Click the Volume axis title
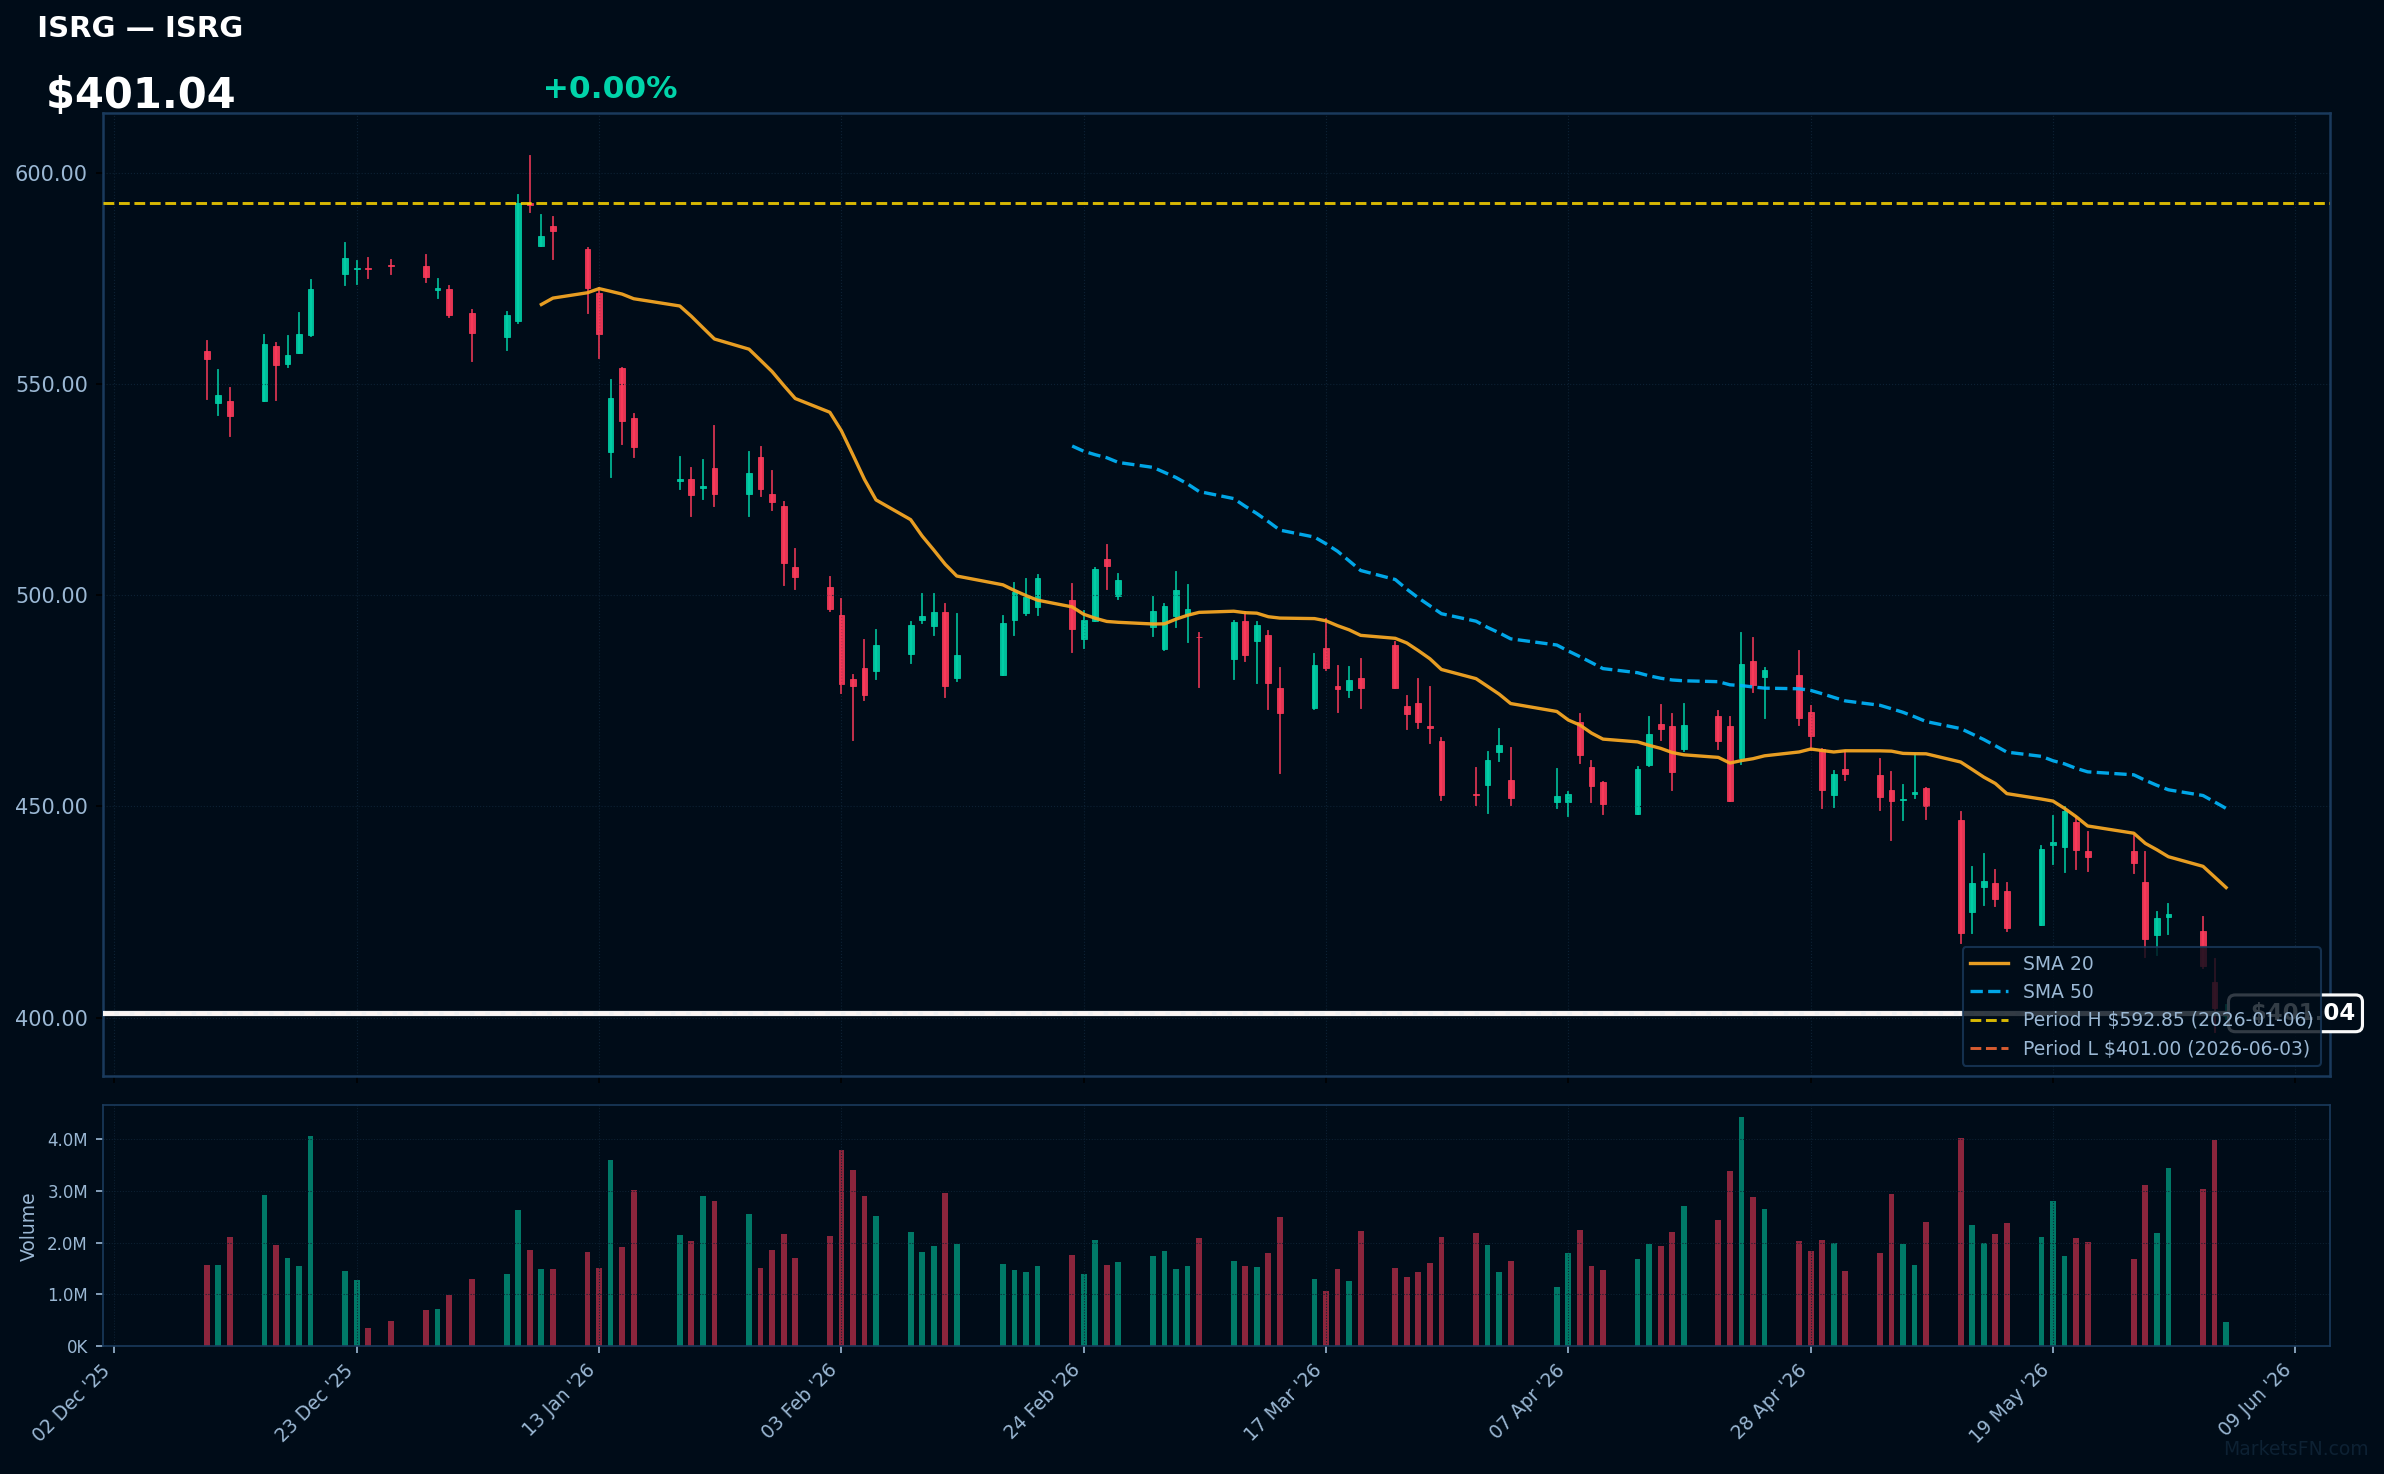Image resolution: width=2384 pixels, height=1474 pixels. pos(28,1227)
